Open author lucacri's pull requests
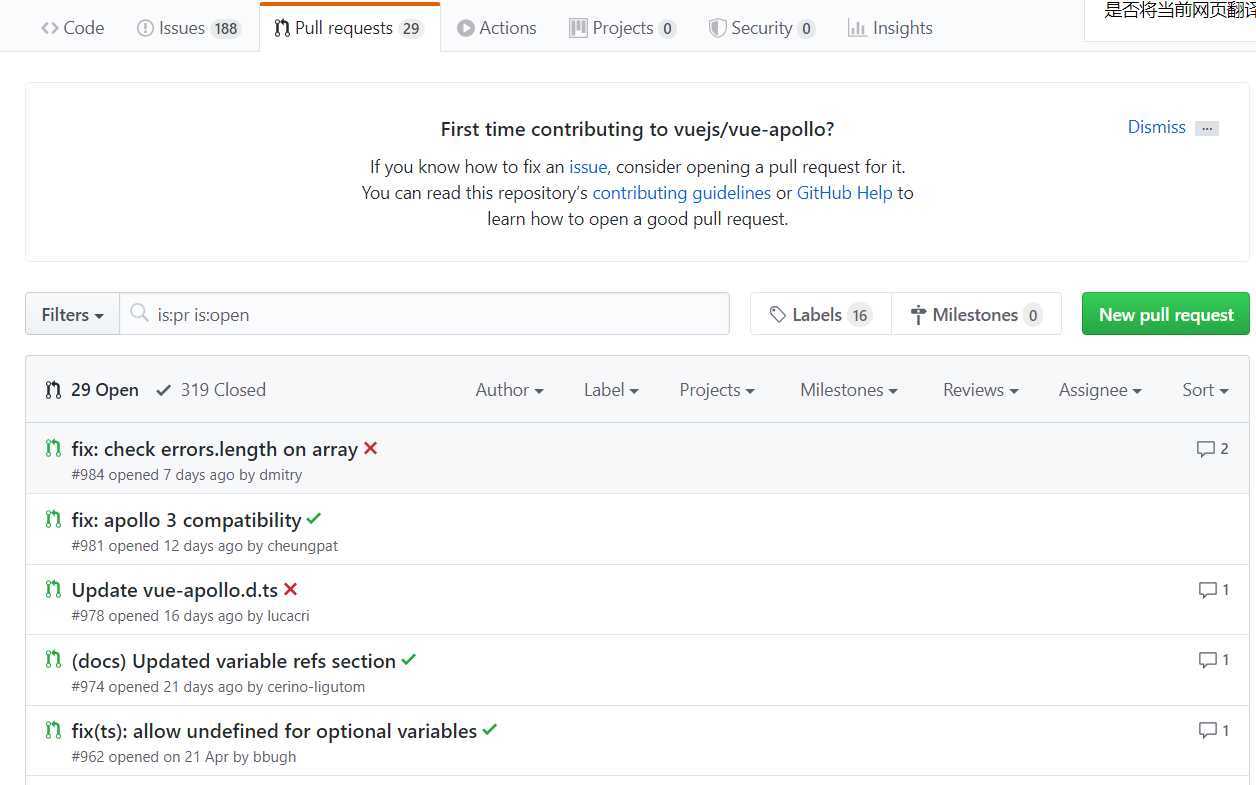1256x785 pixels. pos(289,616)
